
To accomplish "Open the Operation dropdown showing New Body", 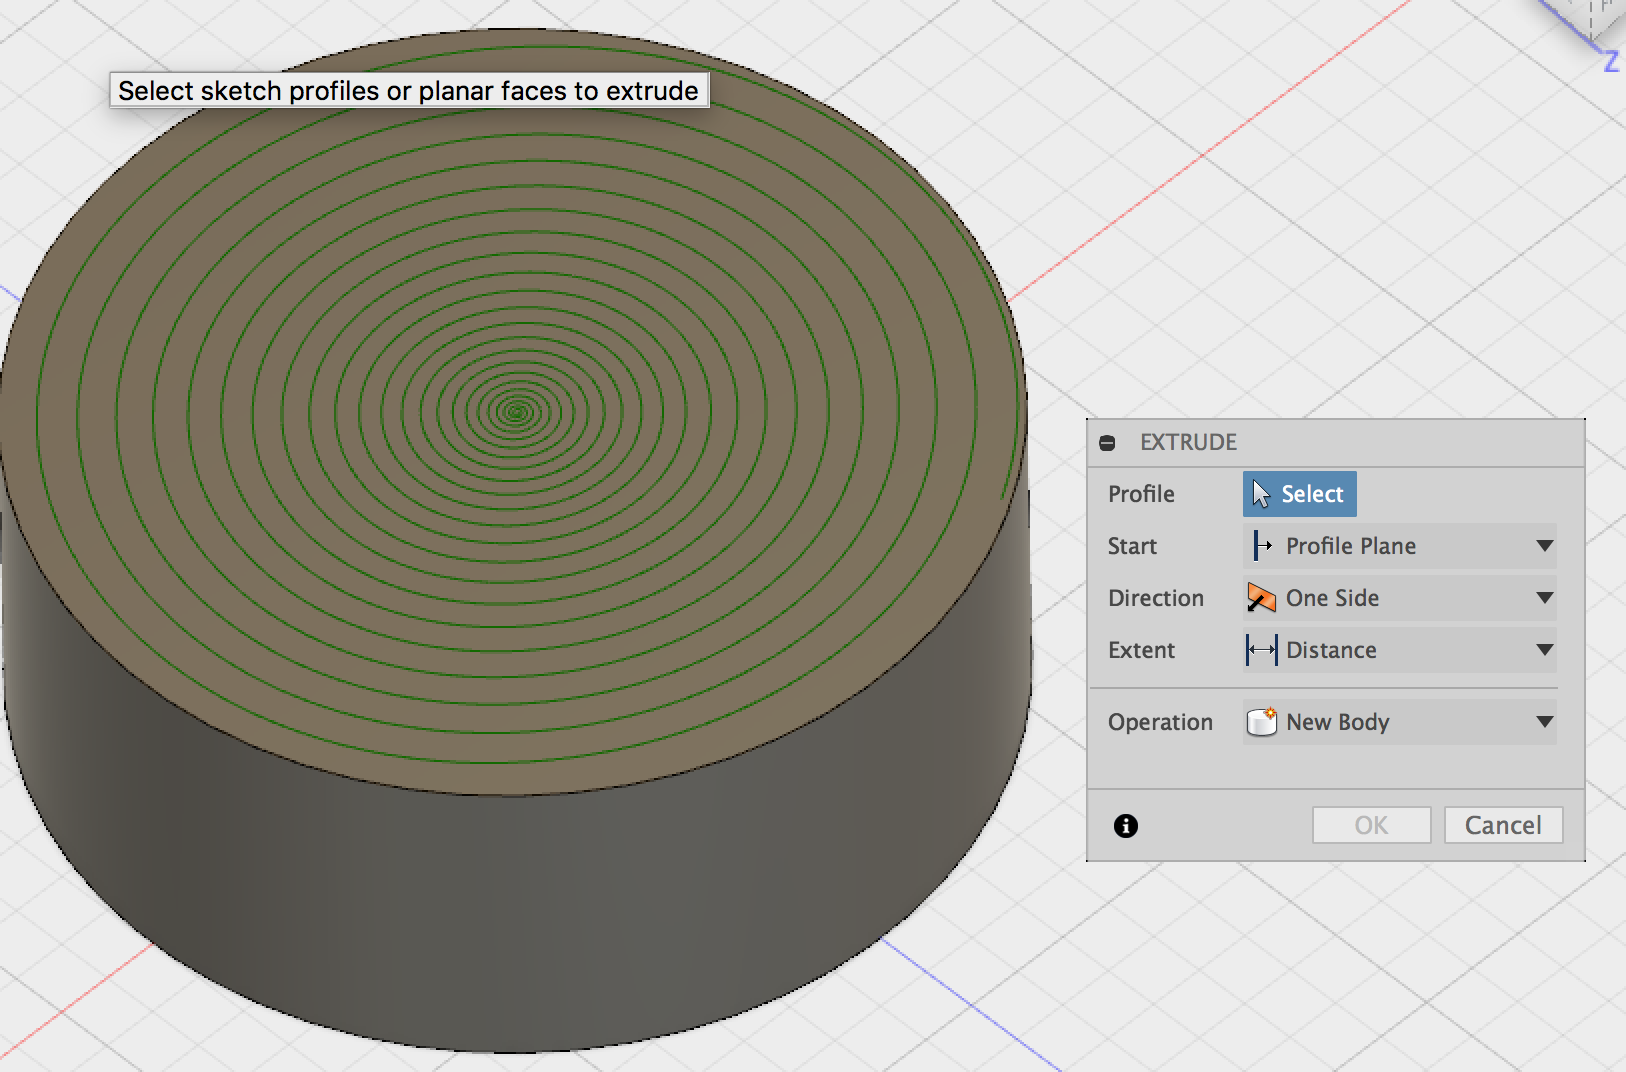I will 1542,722.
